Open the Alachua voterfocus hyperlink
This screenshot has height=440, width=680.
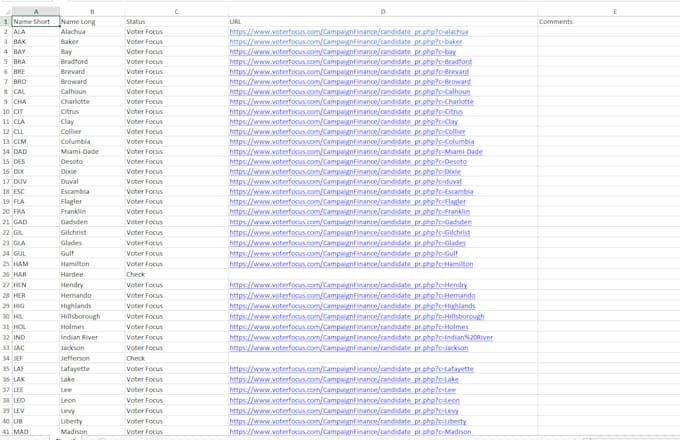(349, 32)
